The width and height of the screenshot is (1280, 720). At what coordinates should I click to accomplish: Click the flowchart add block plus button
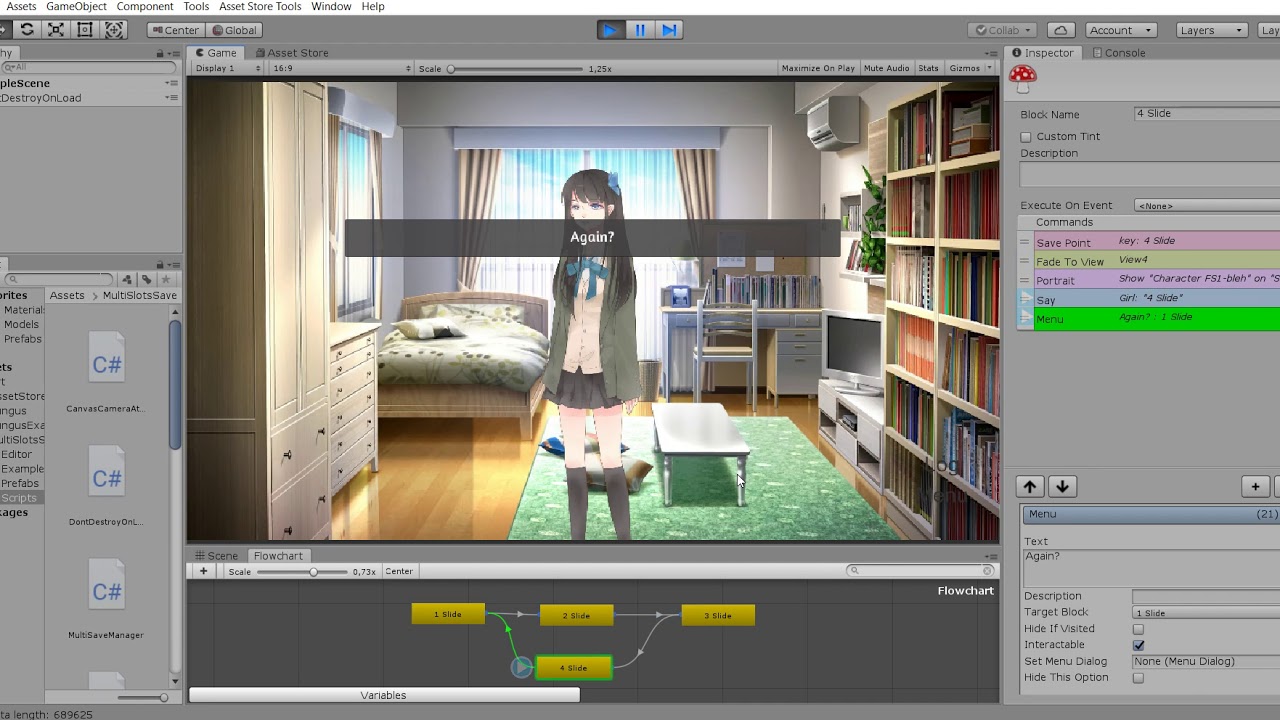[203, 571]
